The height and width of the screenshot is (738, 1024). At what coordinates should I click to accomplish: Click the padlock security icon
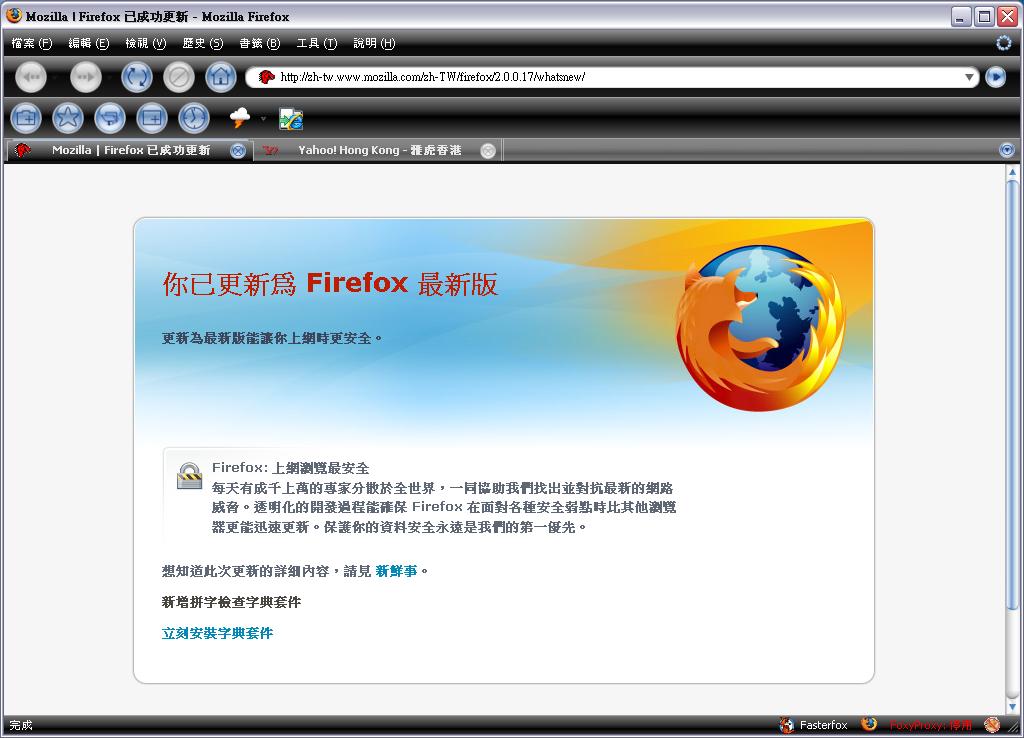(x=189, y=475)
